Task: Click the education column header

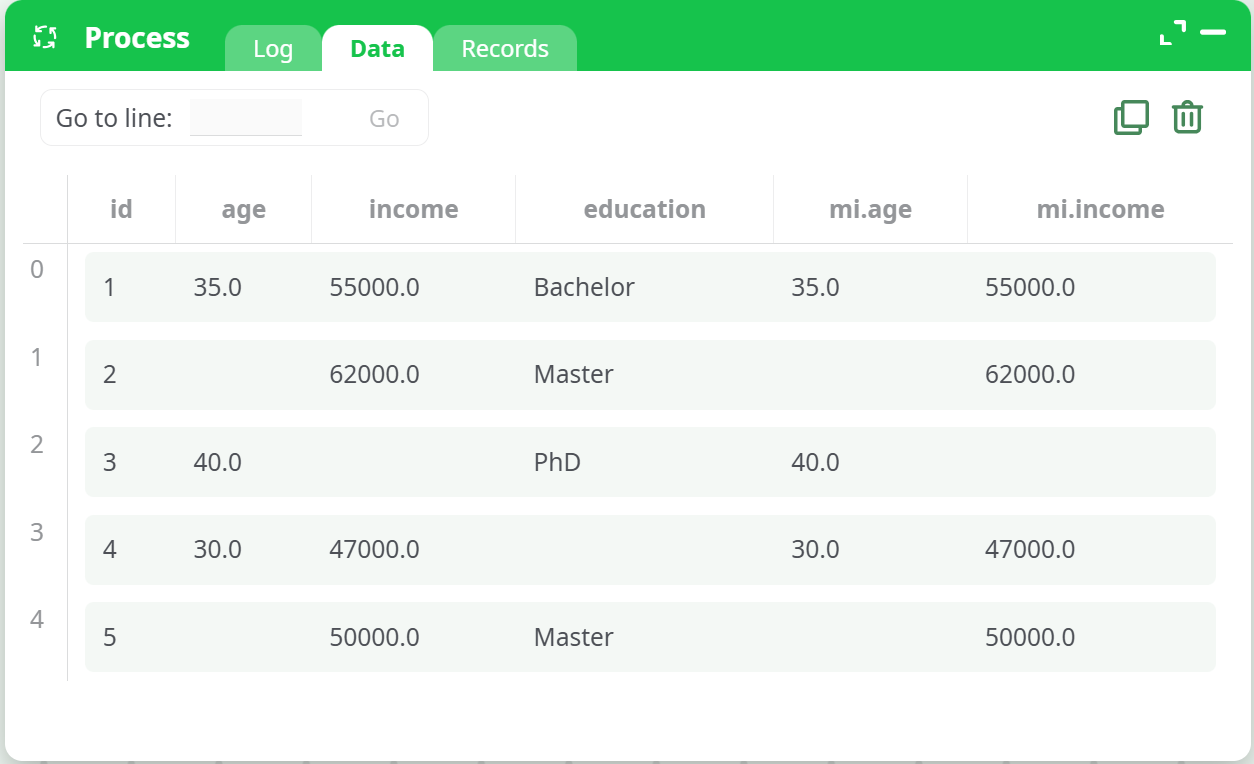Action: click(x=644, y=209)
